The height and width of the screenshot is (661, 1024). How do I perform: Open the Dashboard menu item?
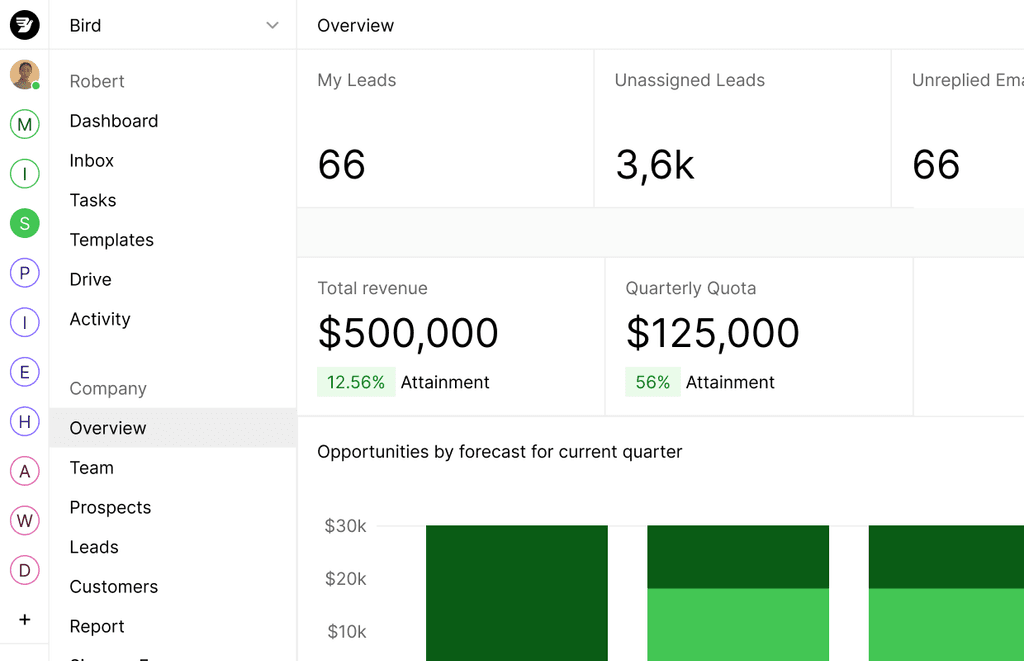pos(113,121)
